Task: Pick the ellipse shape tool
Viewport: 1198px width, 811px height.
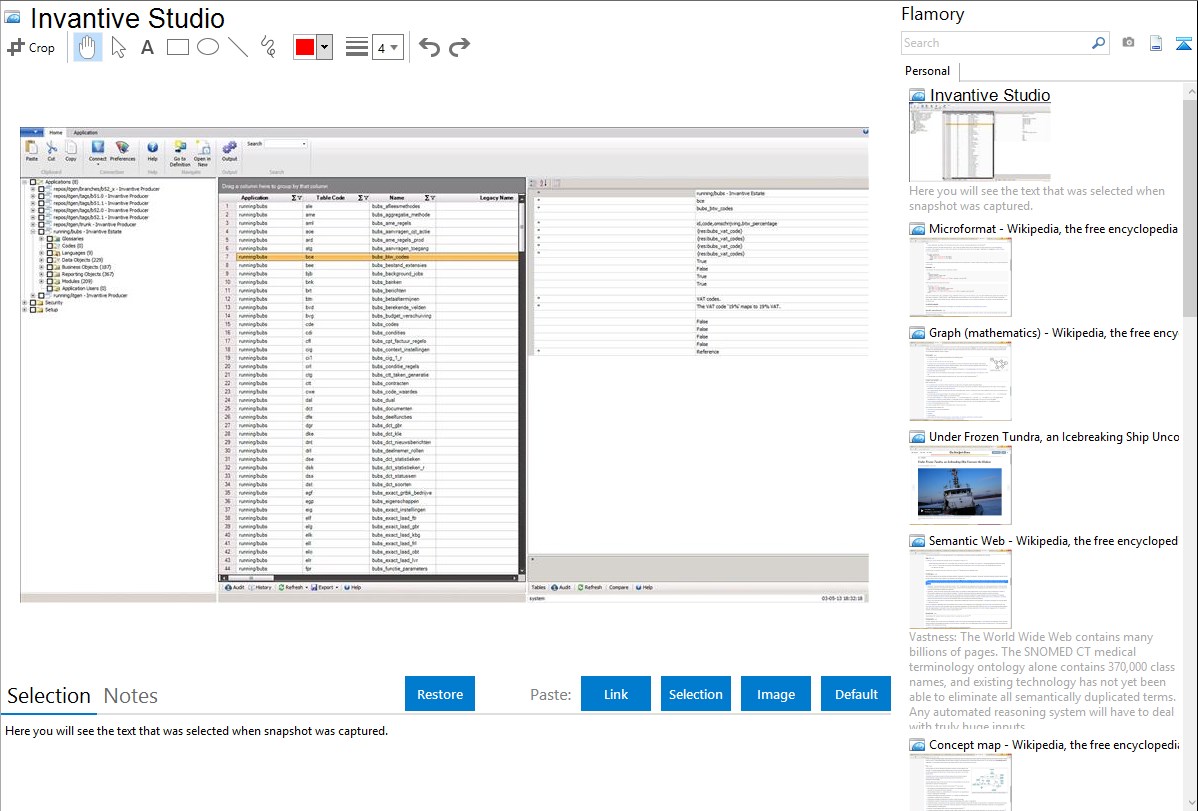Action: 207,47
